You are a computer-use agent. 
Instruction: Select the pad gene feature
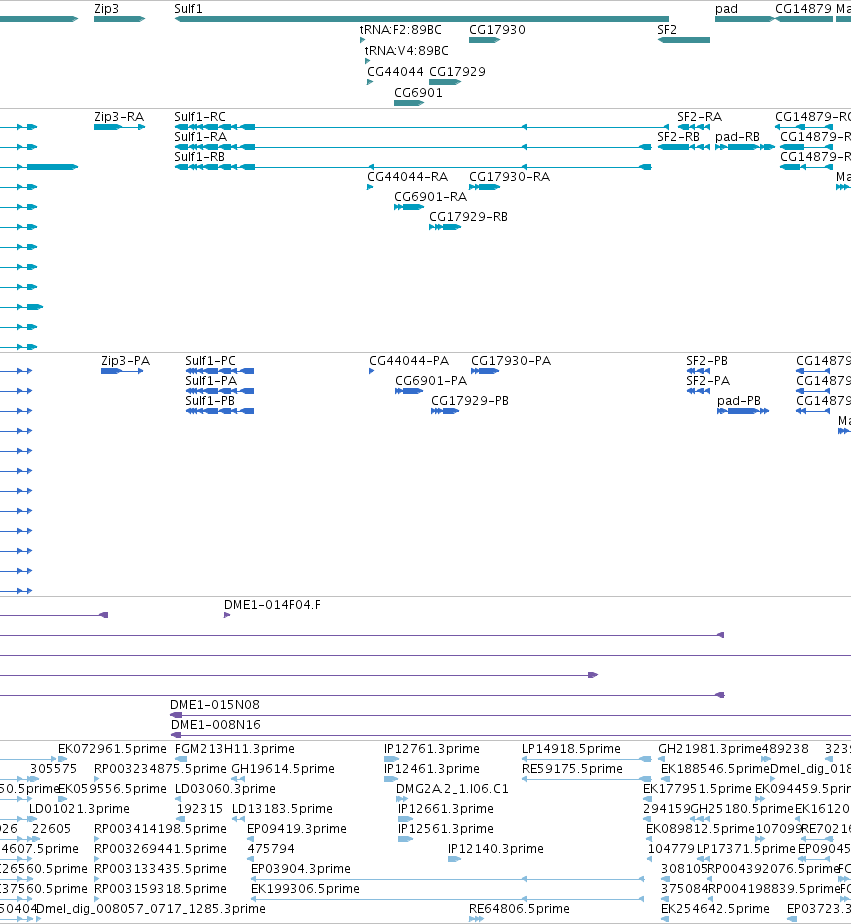click(x=744, y=19)
